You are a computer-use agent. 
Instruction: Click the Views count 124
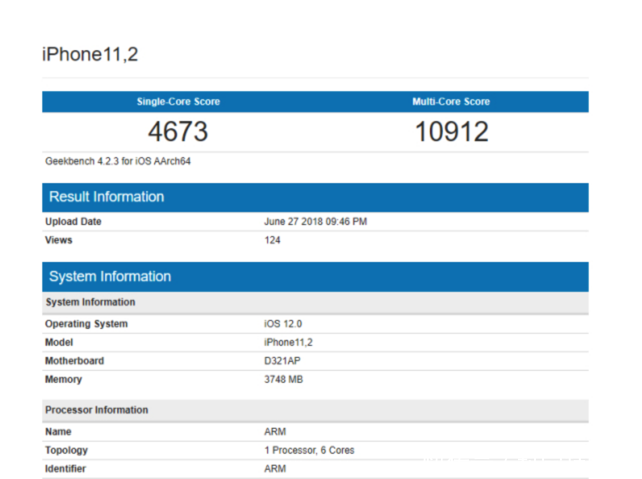click(x=272, y=240)
